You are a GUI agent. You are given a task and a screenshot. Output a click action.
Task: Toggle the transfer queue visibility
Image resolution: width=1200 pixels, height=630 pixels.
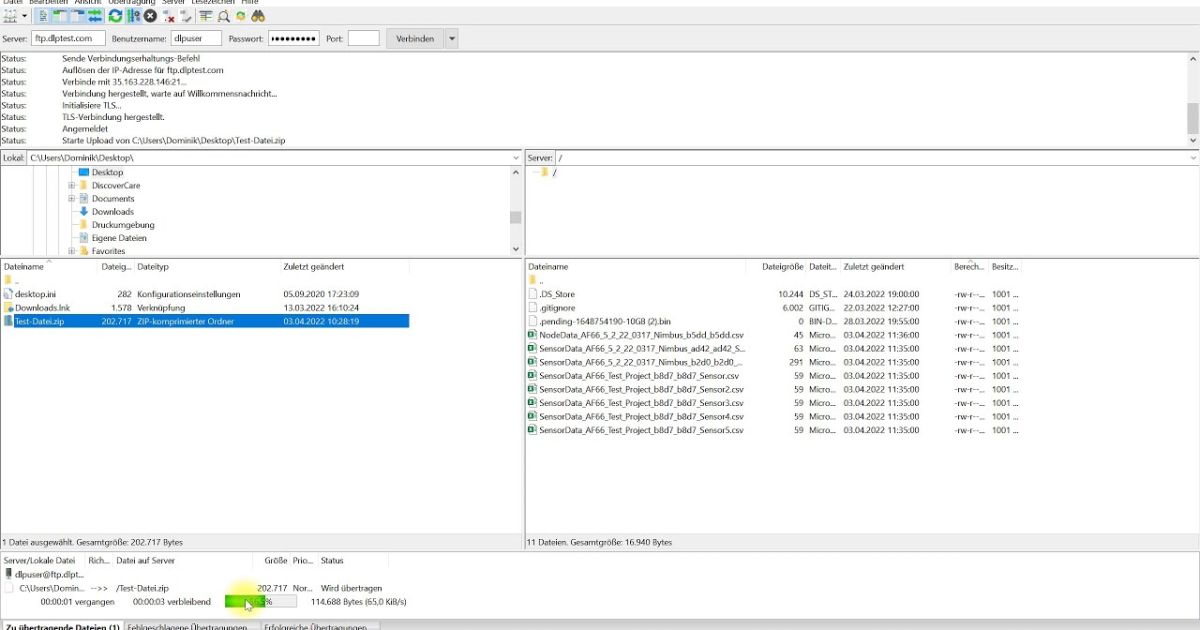[x=93, y=18]
